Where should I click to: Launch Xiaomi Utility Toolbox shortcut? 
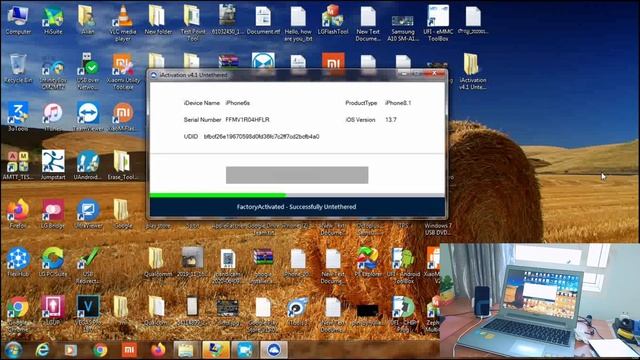pos(123,71)
